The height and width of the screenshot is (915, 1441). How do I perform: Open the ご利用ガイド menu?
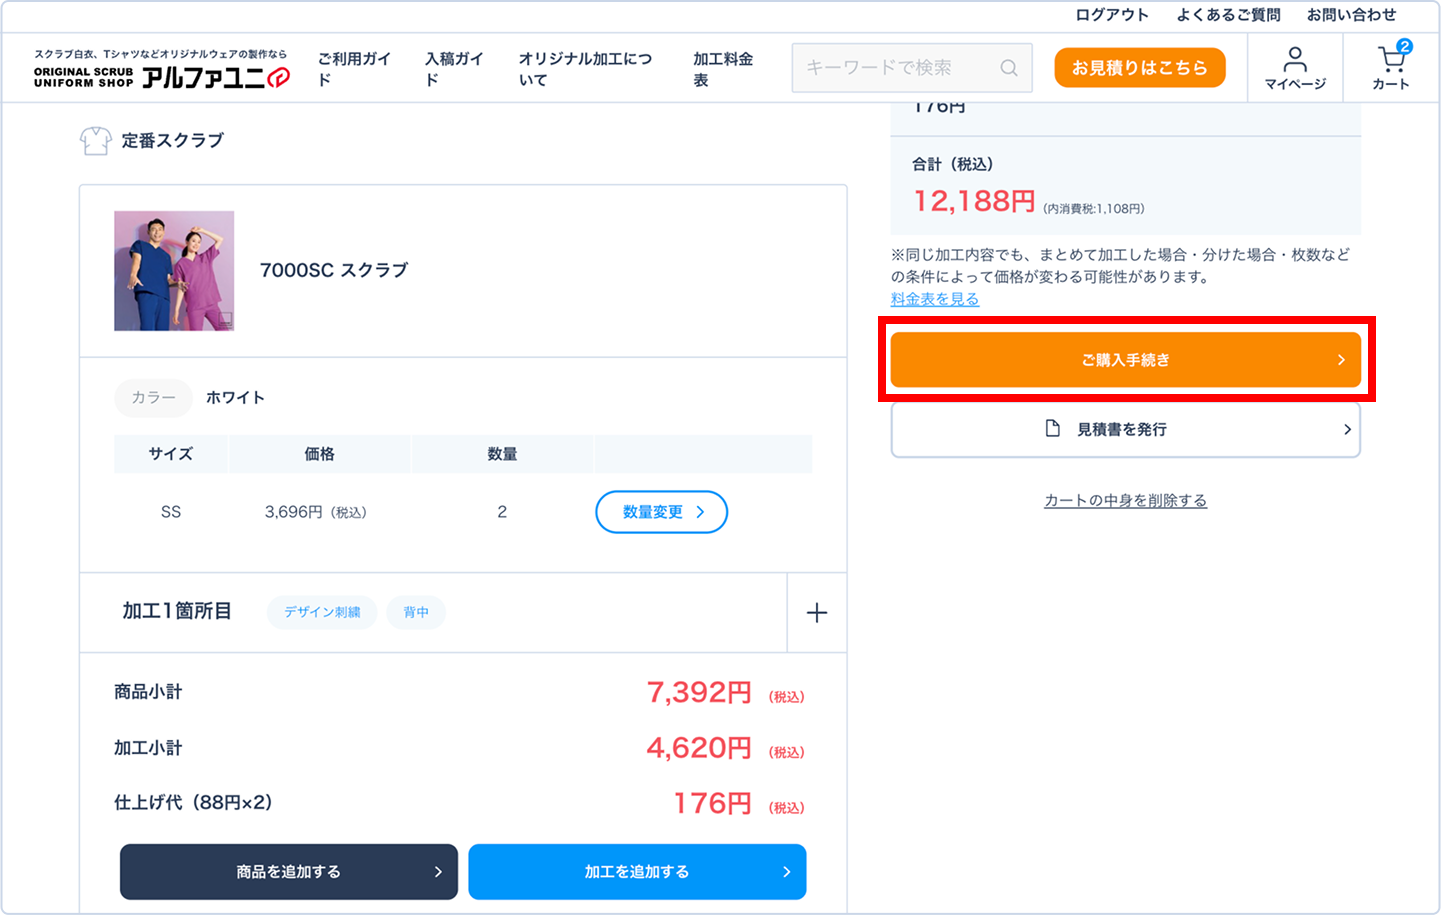coord(354,69)
